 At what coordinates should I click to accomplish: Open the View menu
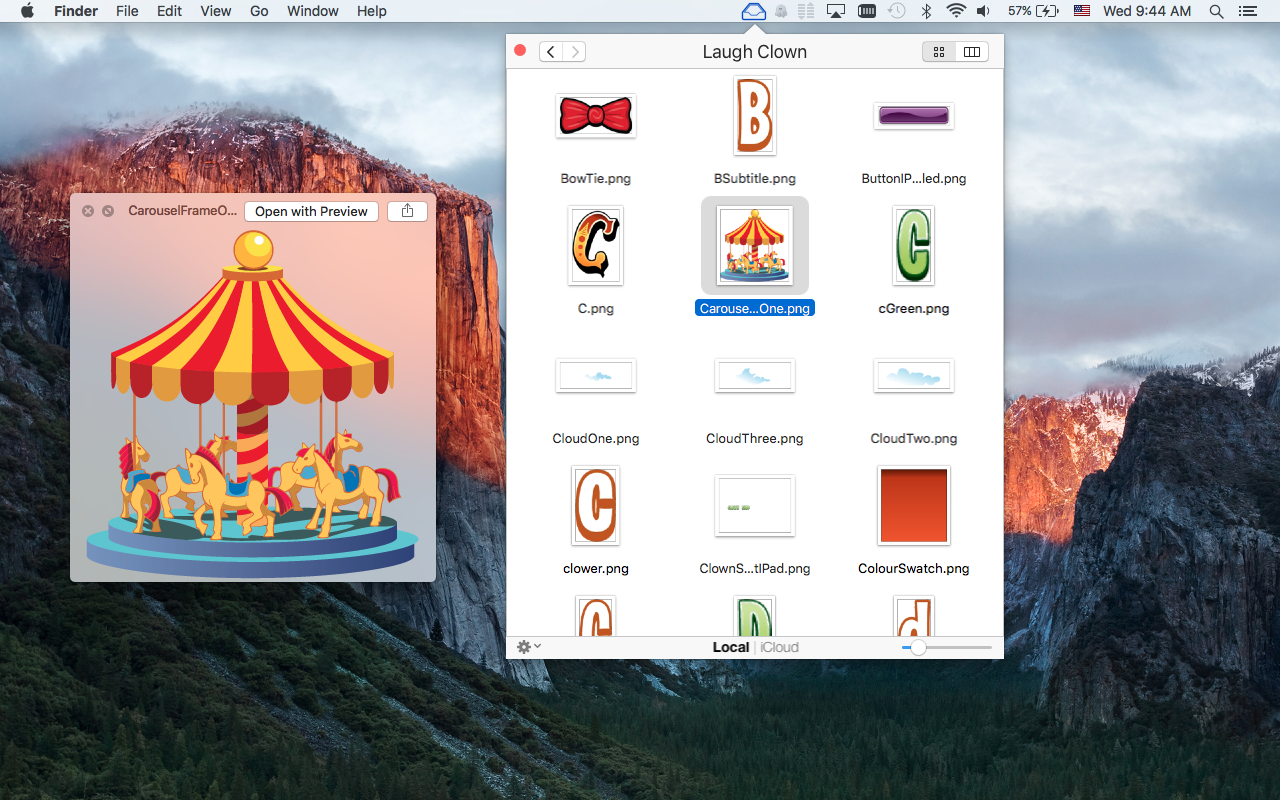pos(216,11)
